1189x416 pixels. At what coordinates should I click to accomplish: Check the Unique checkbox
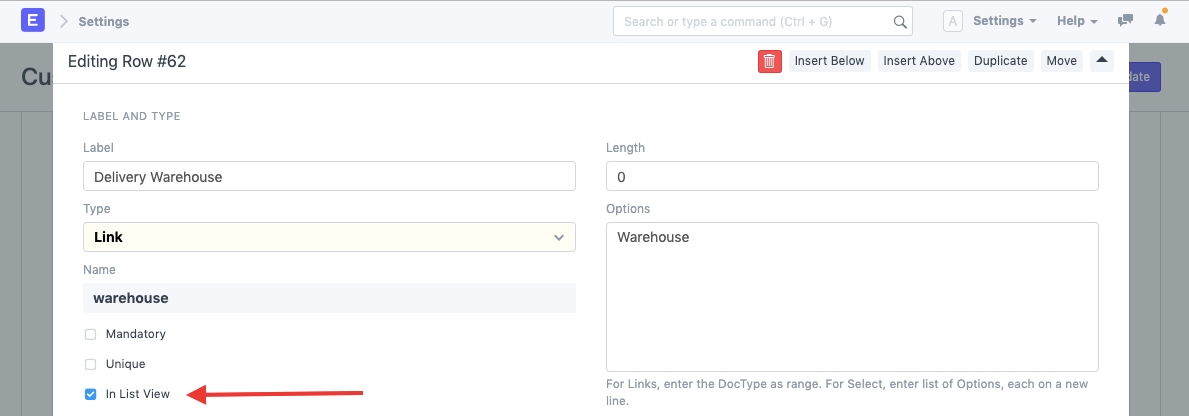pos(91,364)
